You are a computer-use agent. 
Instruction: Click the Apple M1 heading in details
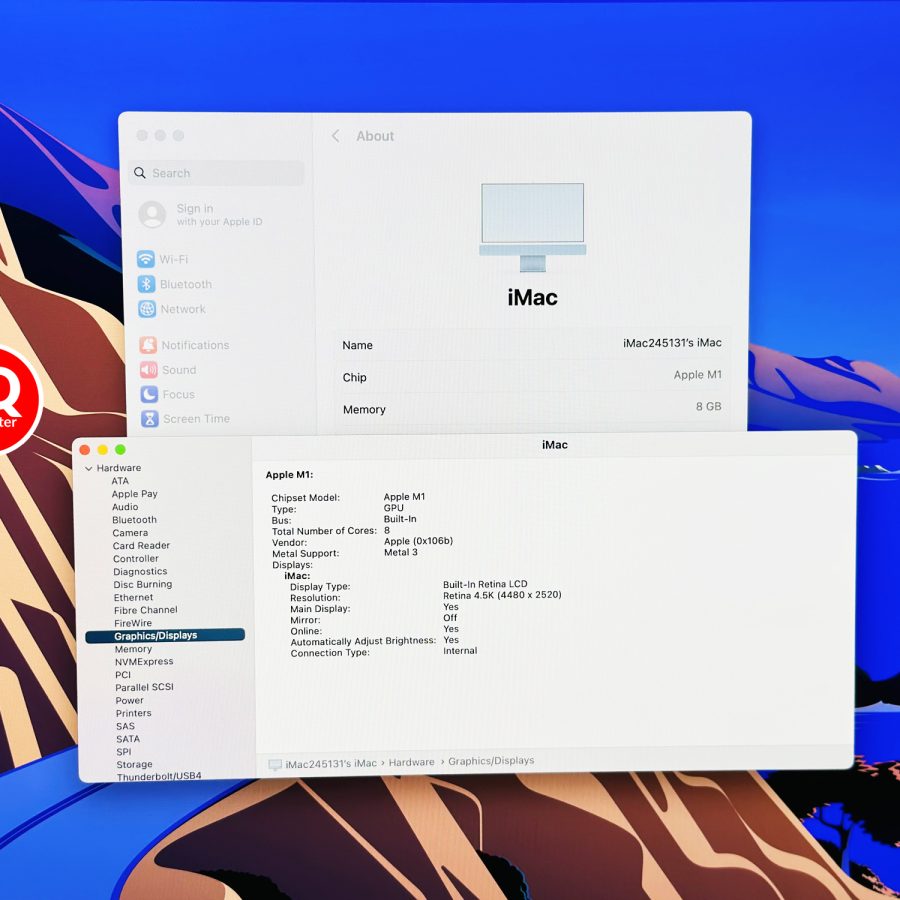[289, 475]
